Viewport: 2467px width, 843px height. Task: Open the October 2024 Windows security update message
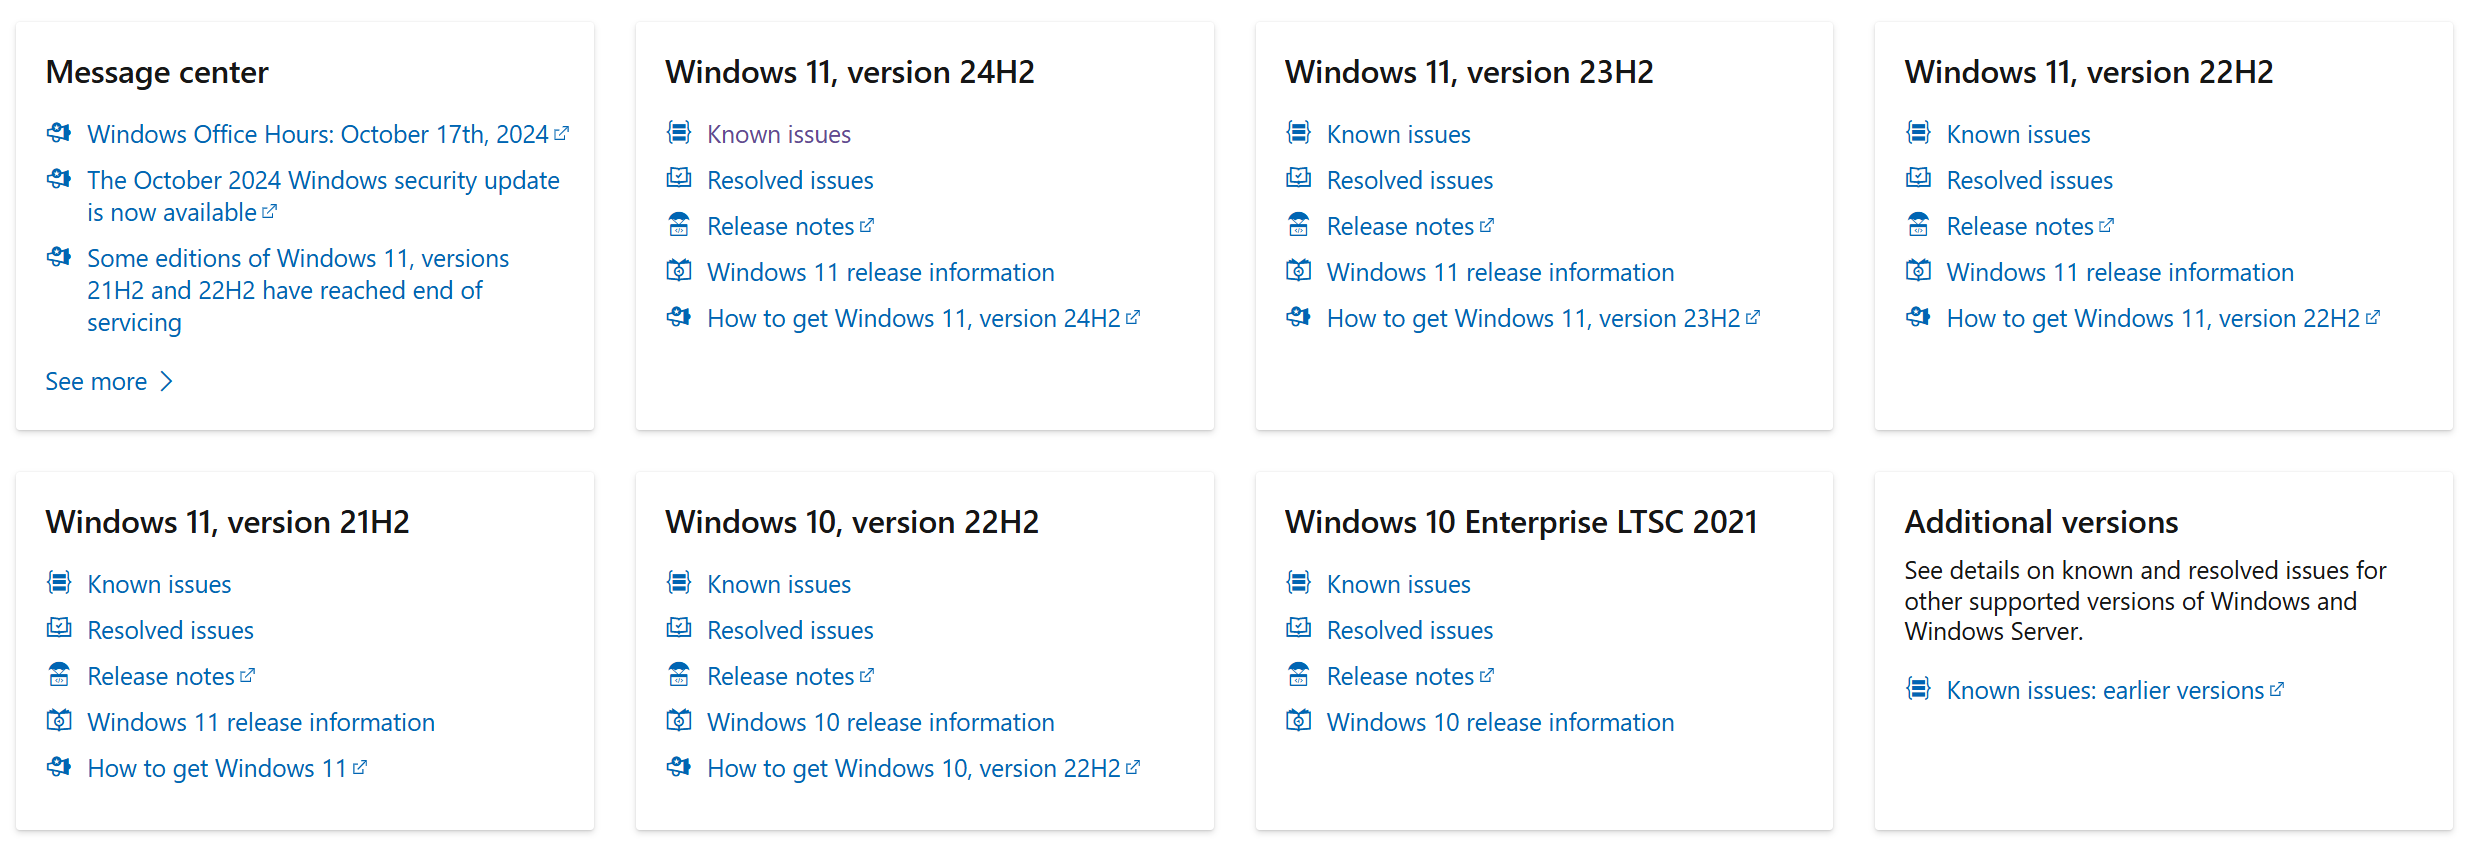point(322,196)
